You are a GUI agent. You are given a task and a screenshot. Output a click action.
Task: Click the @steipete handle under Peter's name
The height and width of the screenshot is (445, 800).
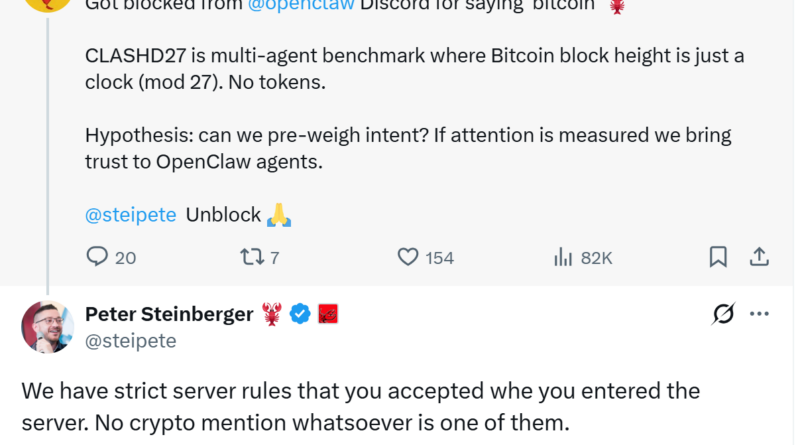click(x=130, y=341)
